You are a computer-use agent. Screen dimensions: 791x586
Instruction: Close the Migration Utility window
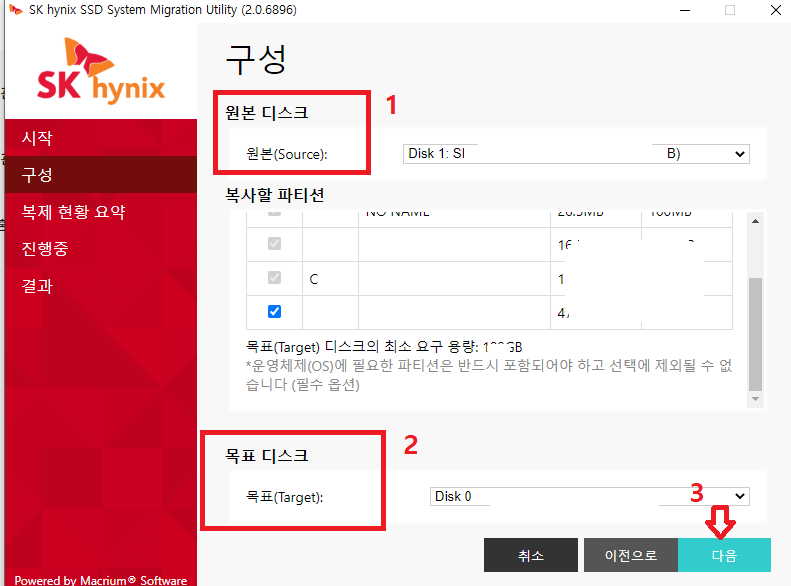coord(776,10)
